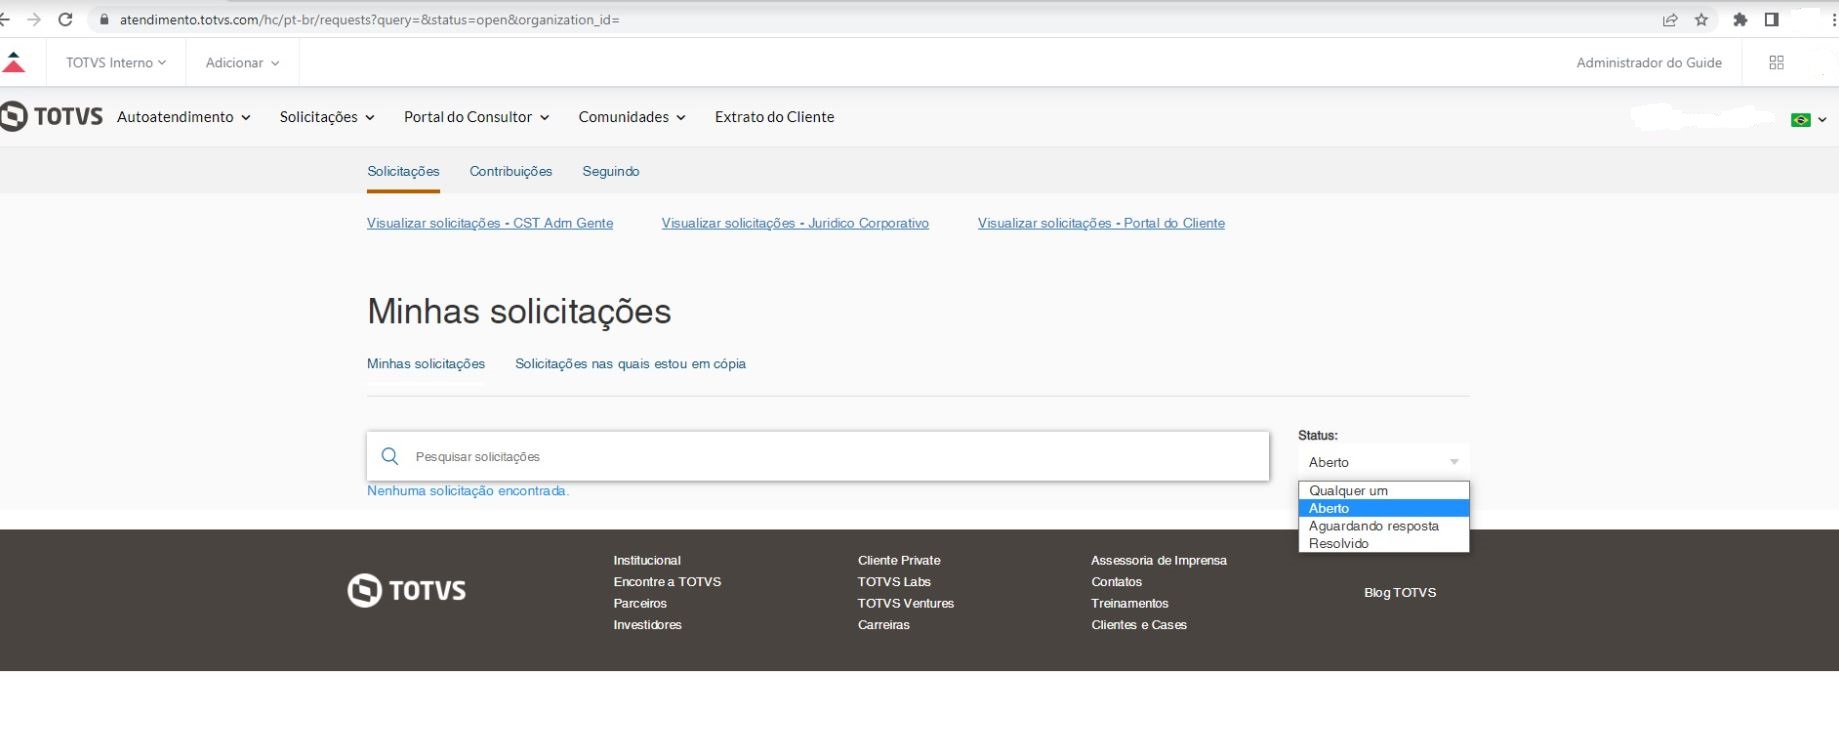Screen dimensions: 1839x752
Task: Click Administrador do Guide link
Action: (1649, 63)
